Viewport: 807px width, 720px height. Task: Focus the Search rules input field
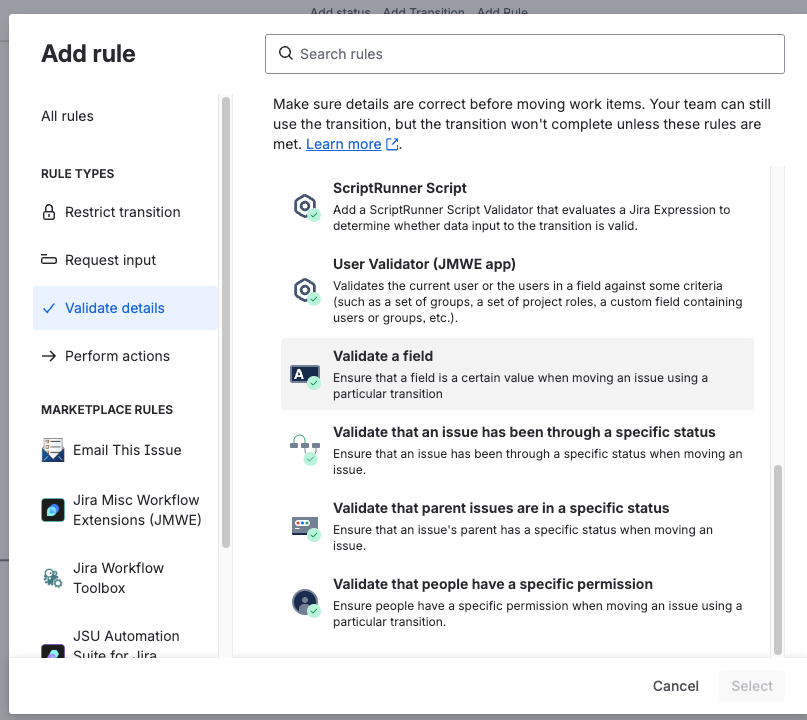coord(525,54)
